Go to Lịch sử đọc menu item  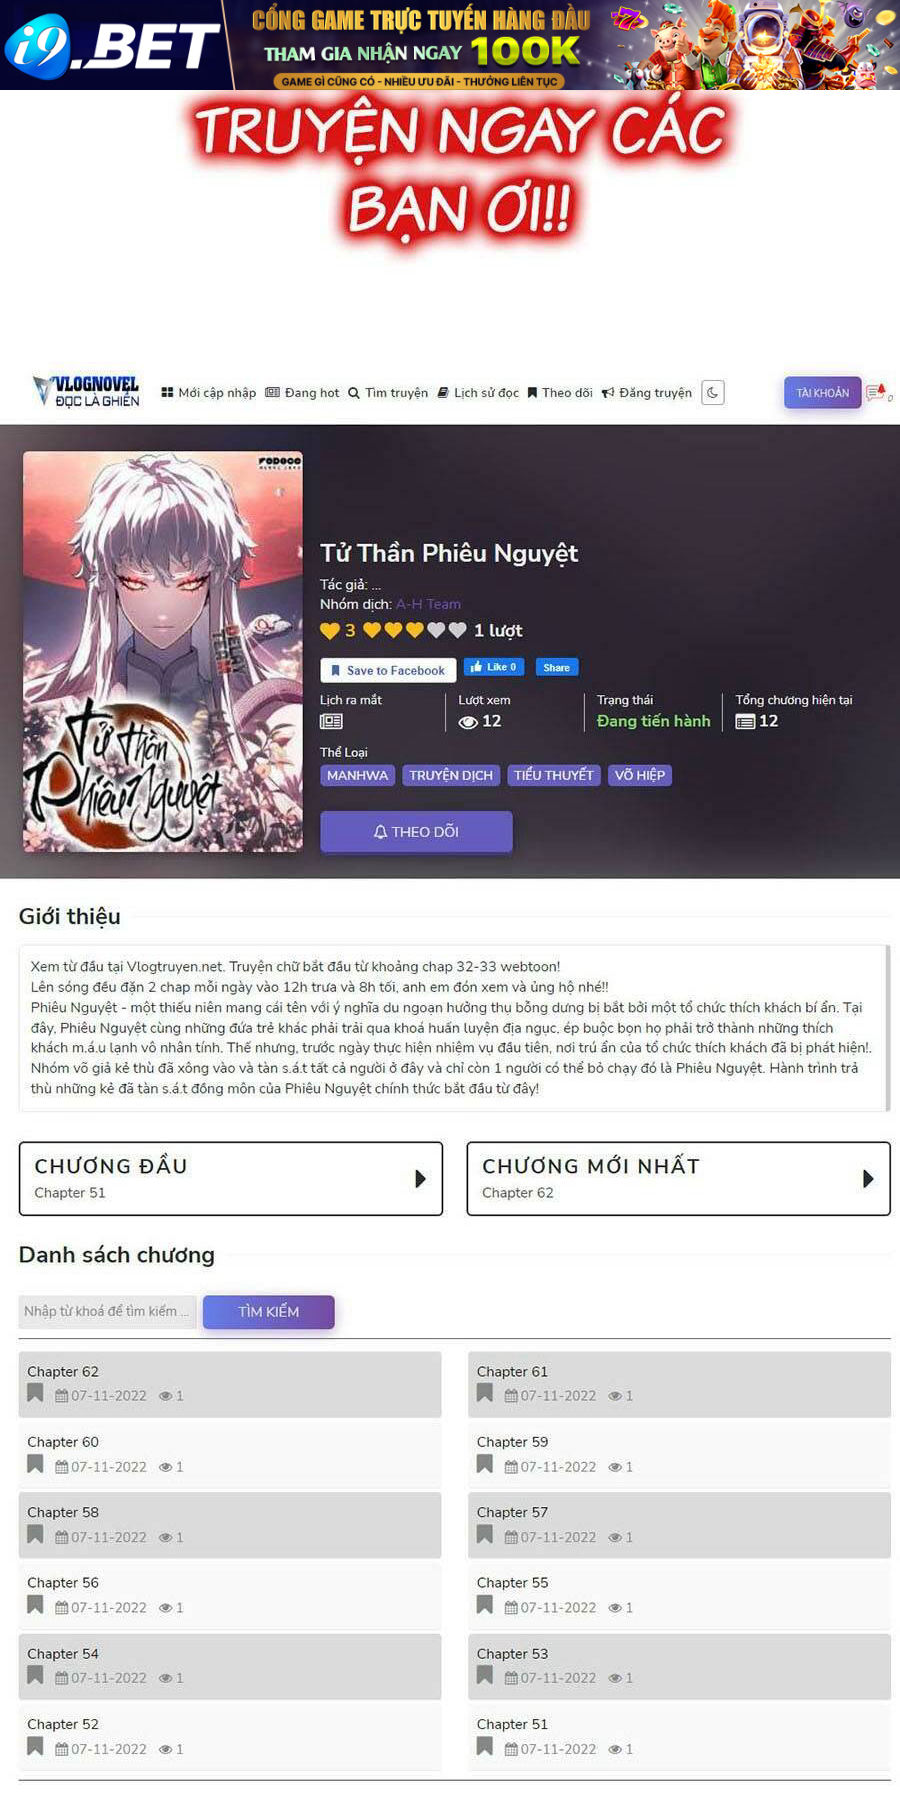point(478,393)
